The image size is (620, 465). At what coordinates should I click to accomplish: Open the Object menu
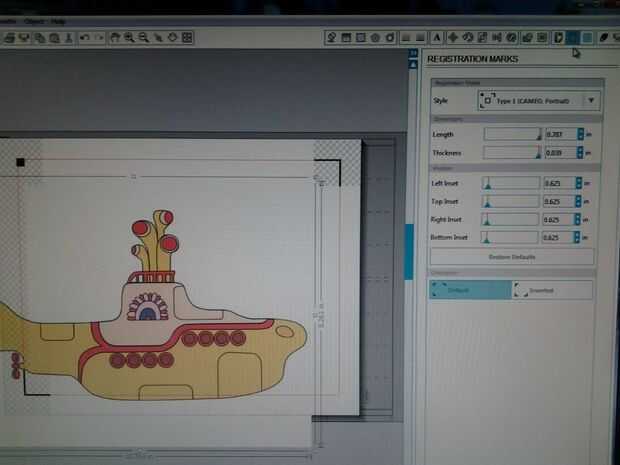(x=34, y=21)
